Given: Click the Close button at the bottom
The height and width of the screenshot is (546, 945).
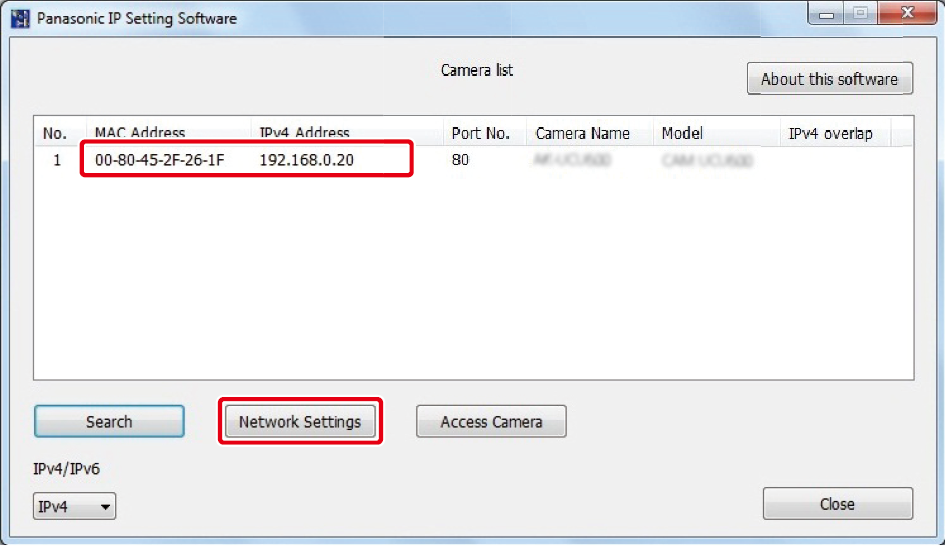Looking at the screenshot, I should (x=837, y=504).
